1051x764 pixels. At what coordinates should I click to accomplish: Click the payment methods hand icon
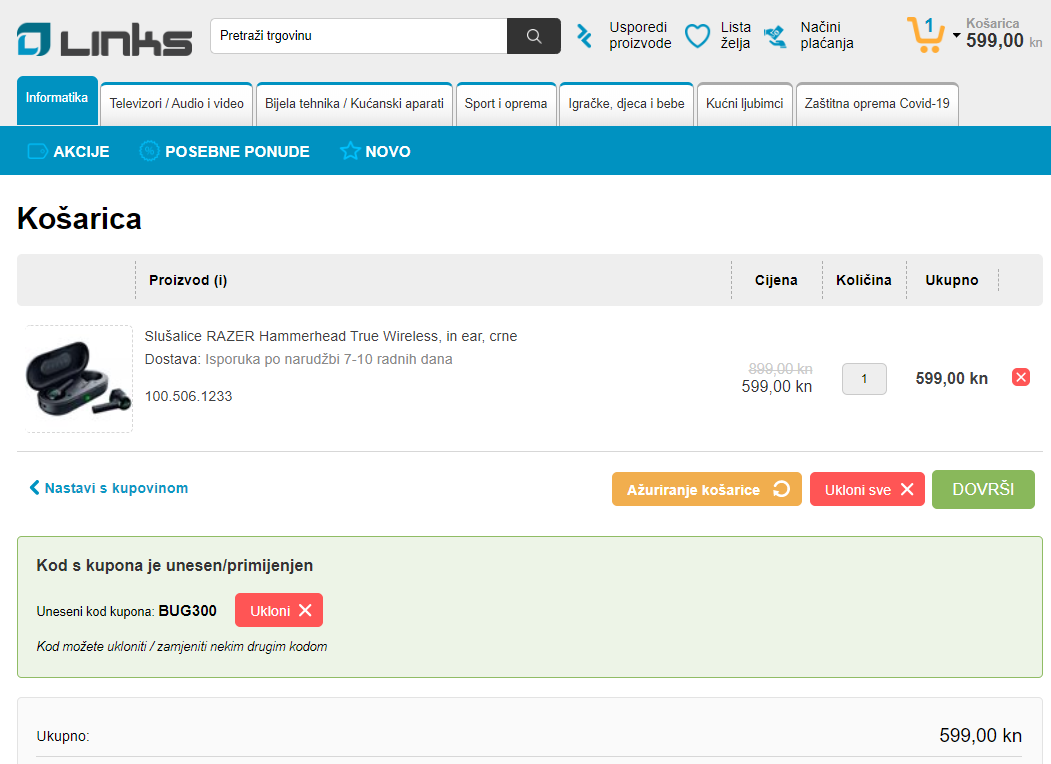click(x=776, y=36)
